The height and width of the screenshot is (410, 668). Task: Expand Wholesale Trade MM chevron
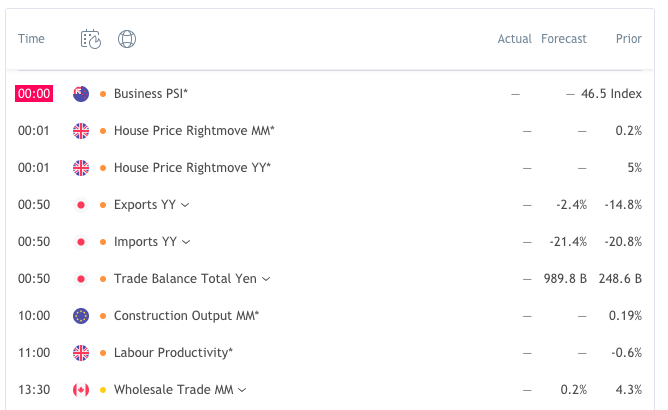point(242,390)
